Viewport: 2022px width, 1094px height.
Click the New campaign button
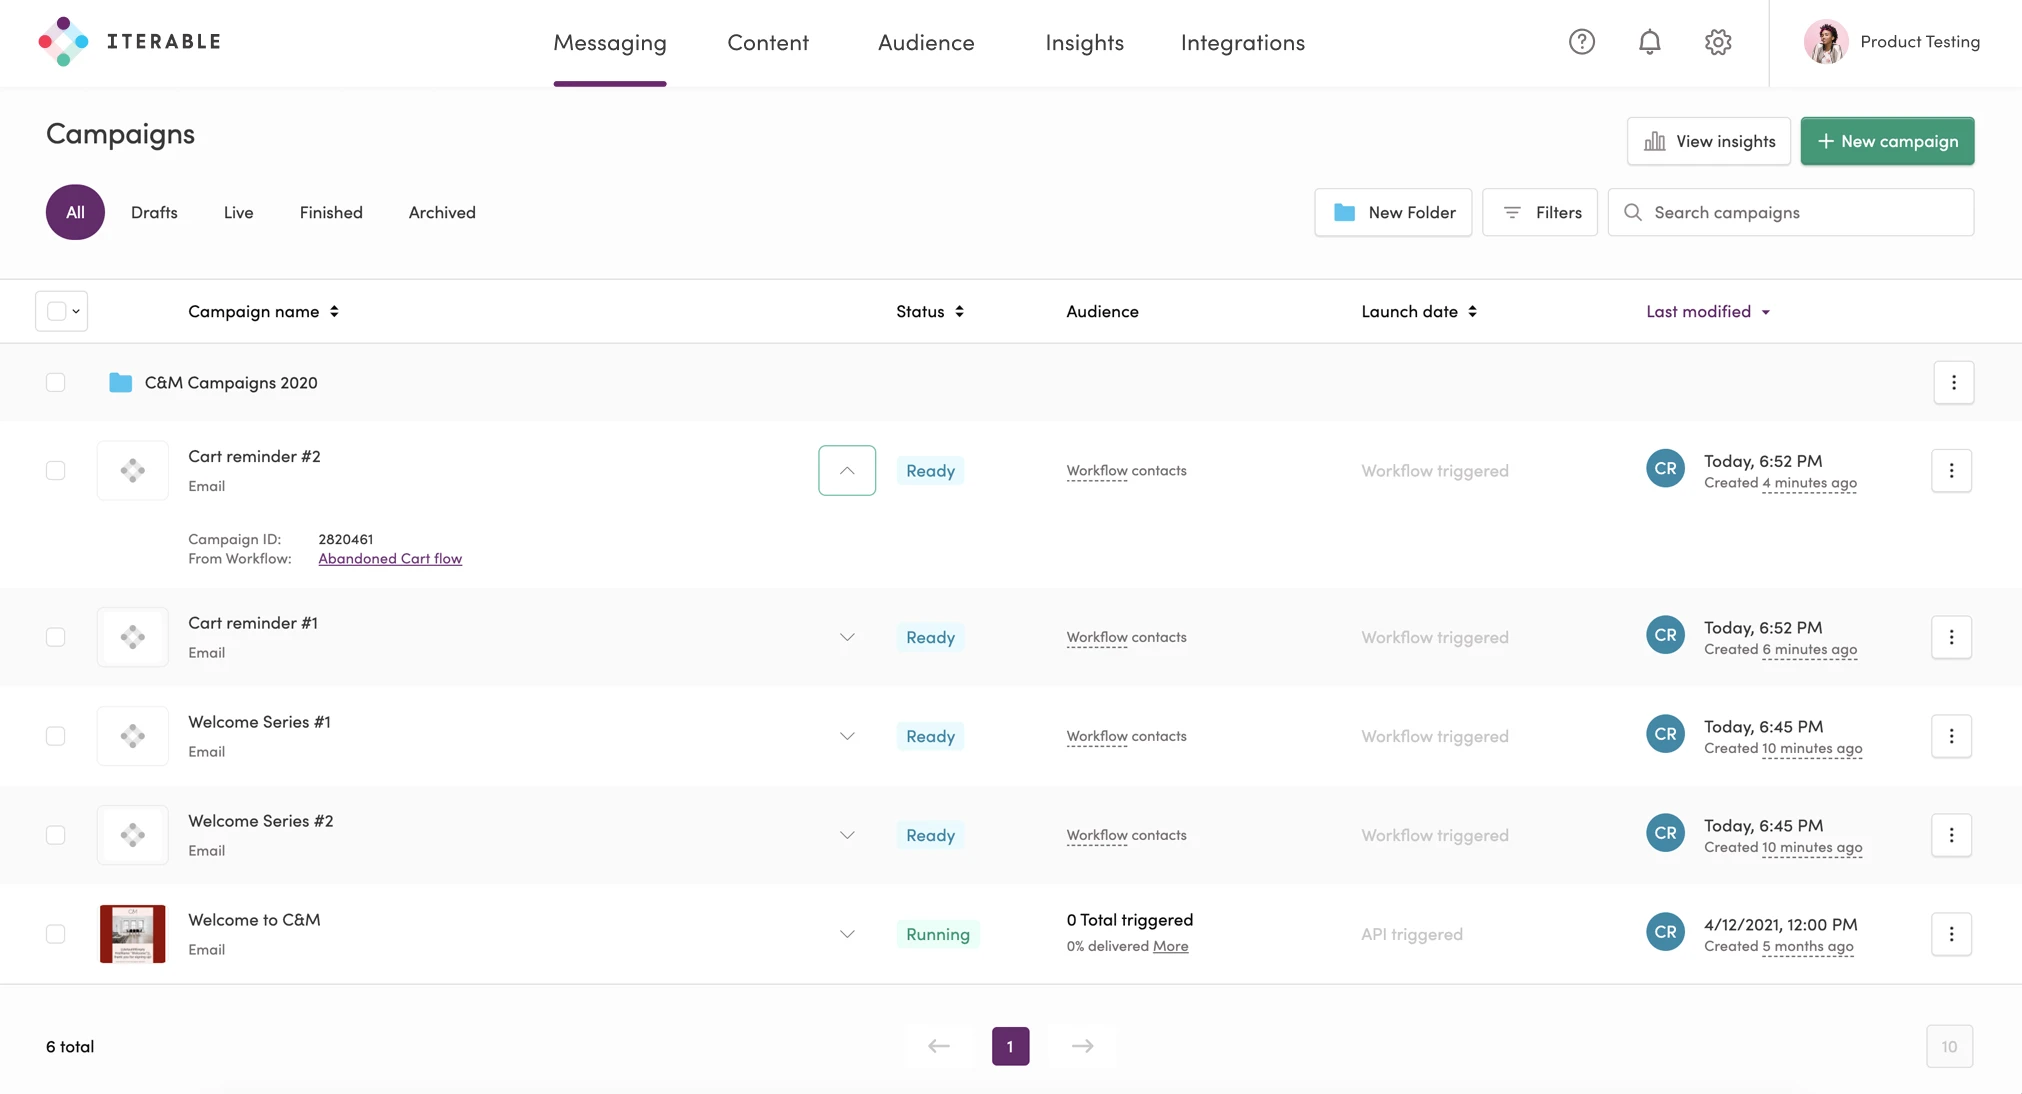(1887, 141)
